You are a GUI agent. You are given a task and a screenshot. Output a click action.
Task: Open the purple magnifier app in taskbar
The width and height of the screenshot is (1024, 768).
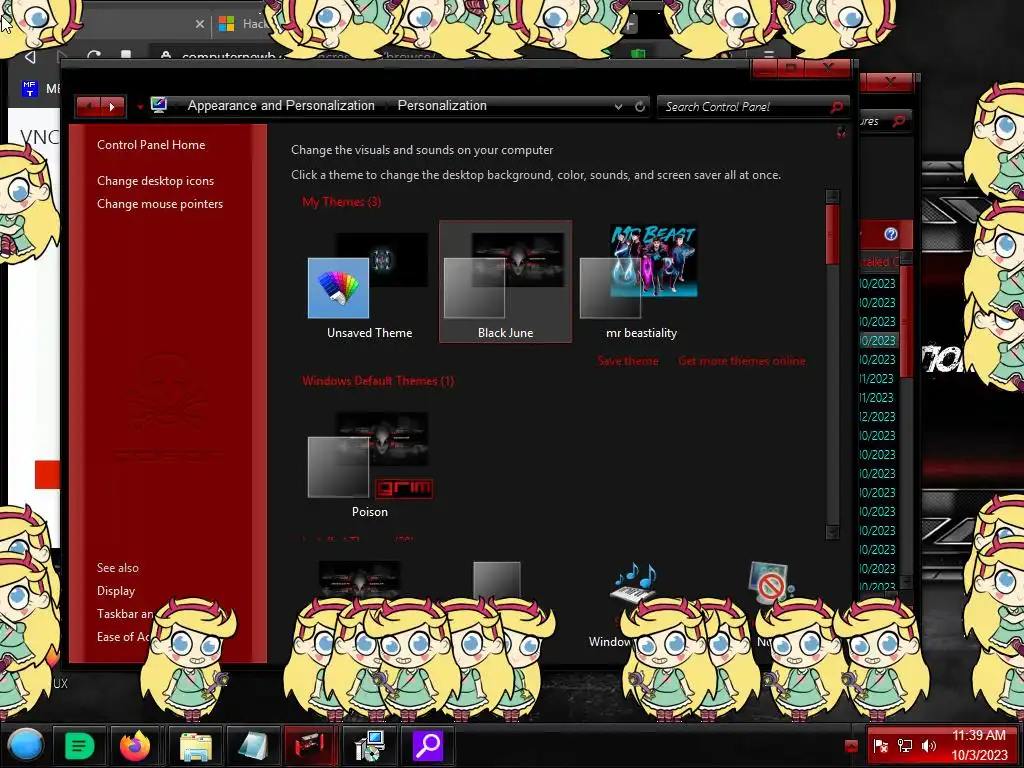click(428, 745)
